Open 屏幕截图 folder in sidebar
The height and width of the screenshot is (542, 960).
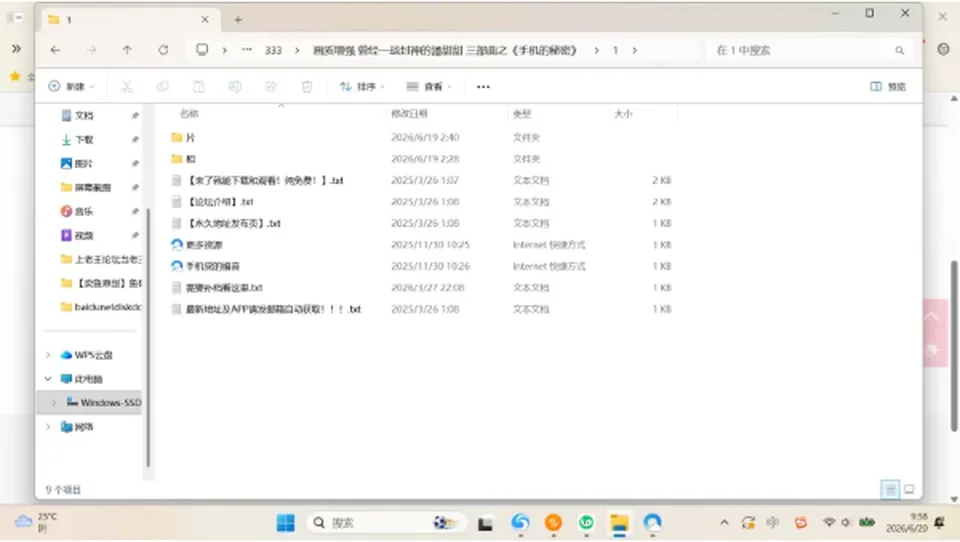pos(86,187)
